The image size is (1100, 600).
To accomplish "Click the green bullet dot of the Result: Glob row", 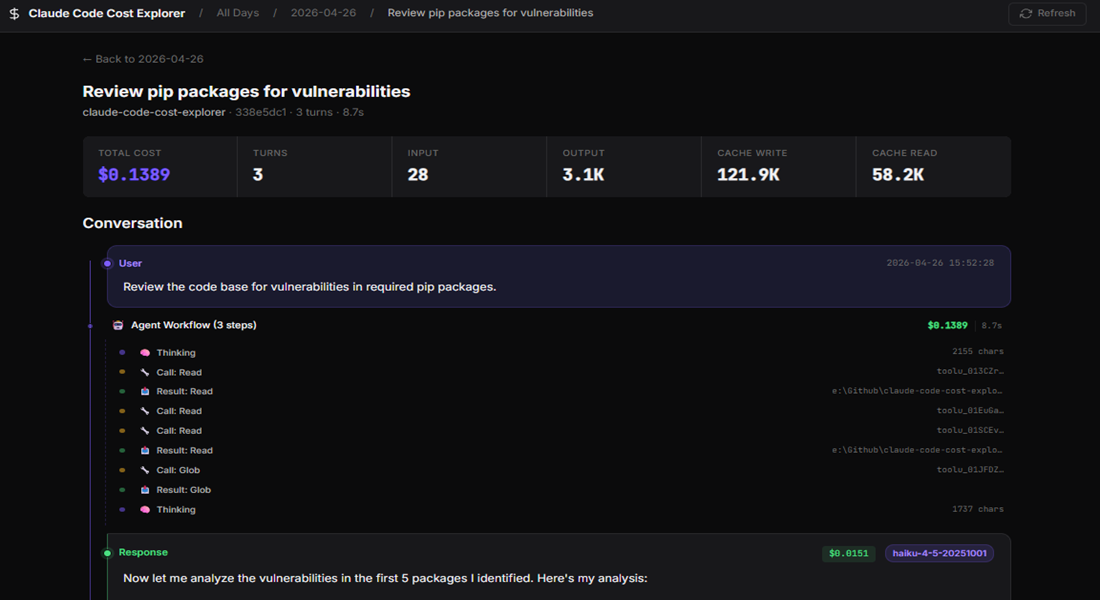I will (x=122, y=490).
